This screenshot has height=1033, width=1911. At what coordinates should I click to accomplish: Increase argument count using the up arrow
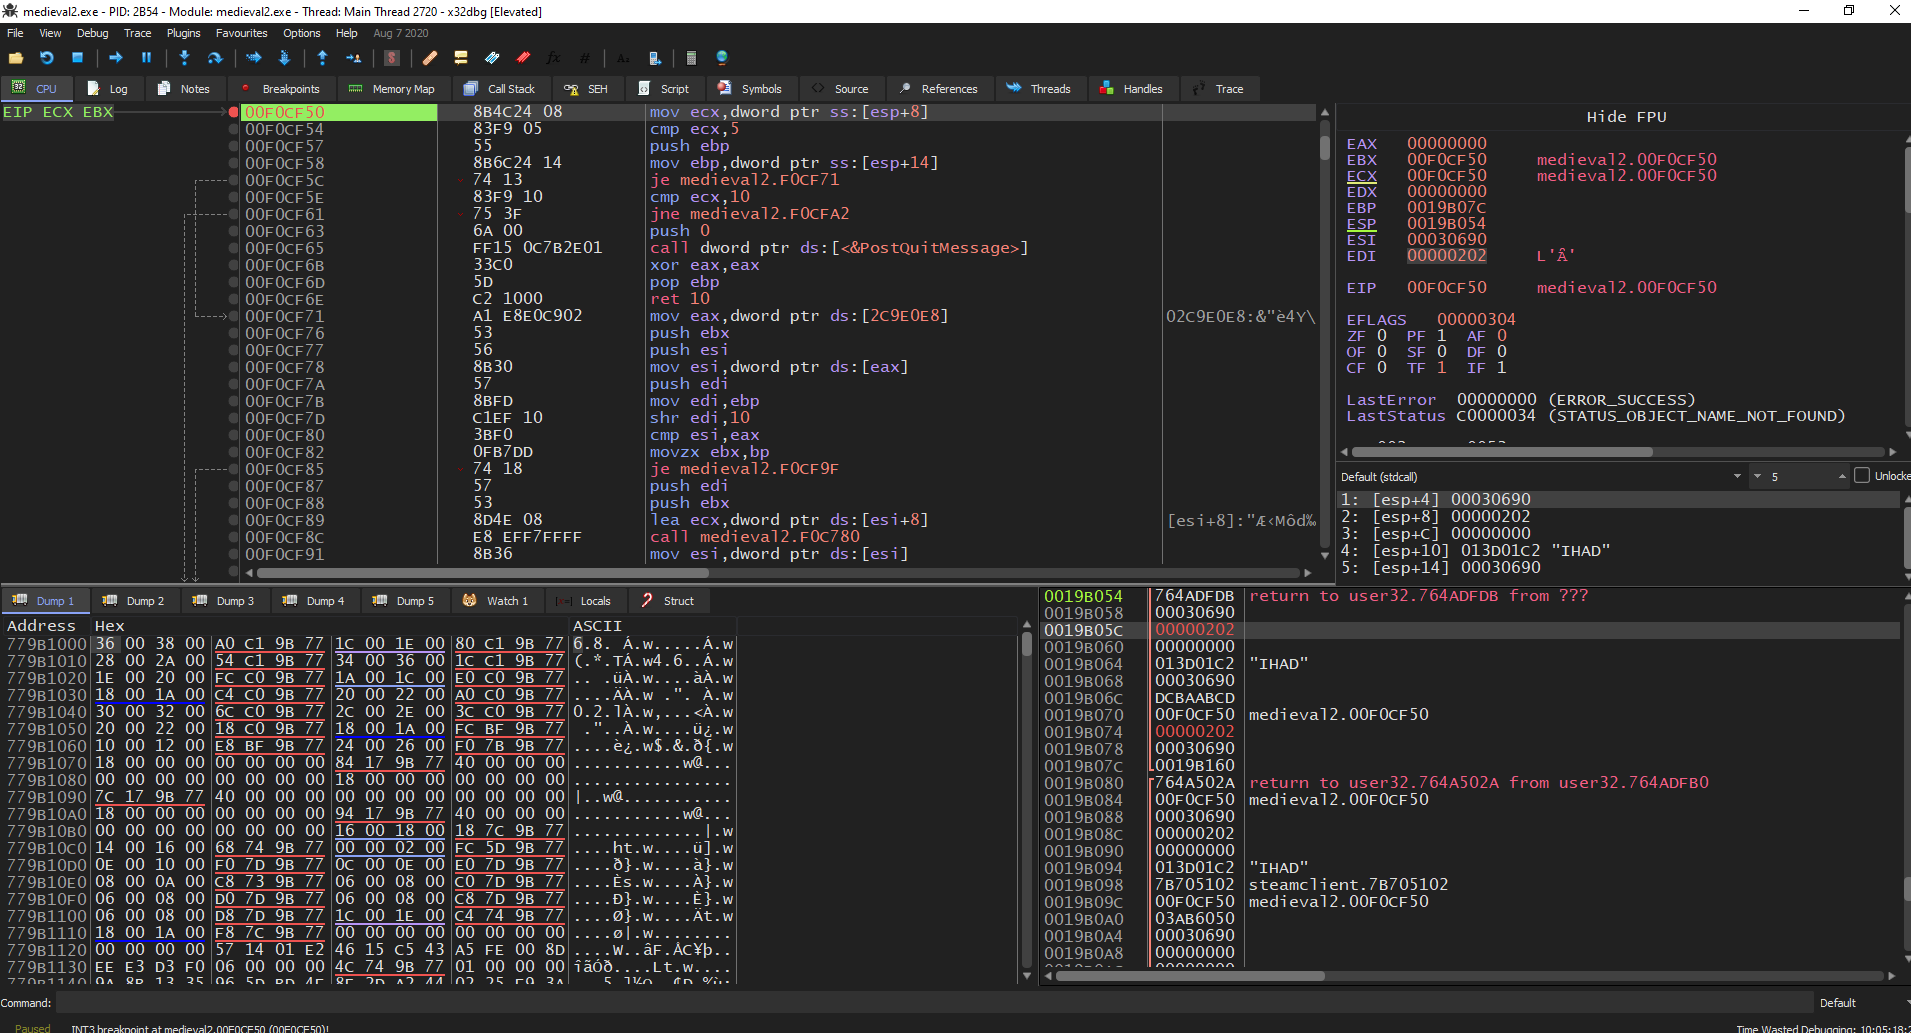pyautogui.click(x=1841, y=477)
